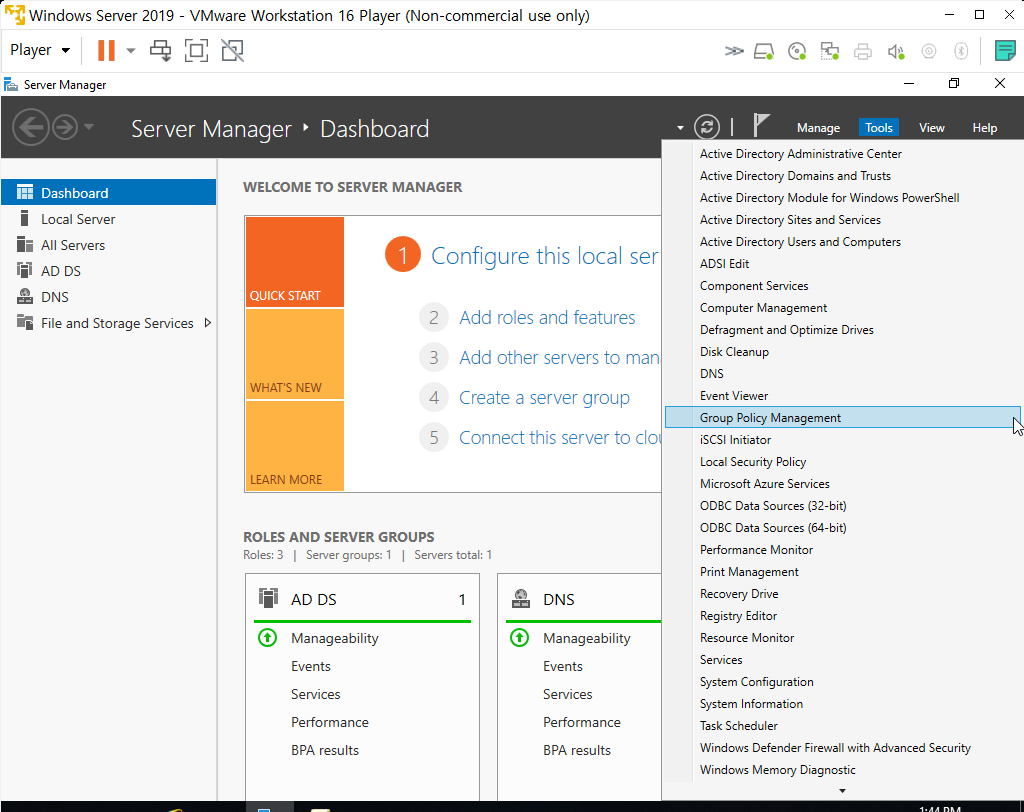
Task: Enter full screen mode in VMware toolbar
Action: 196,50
